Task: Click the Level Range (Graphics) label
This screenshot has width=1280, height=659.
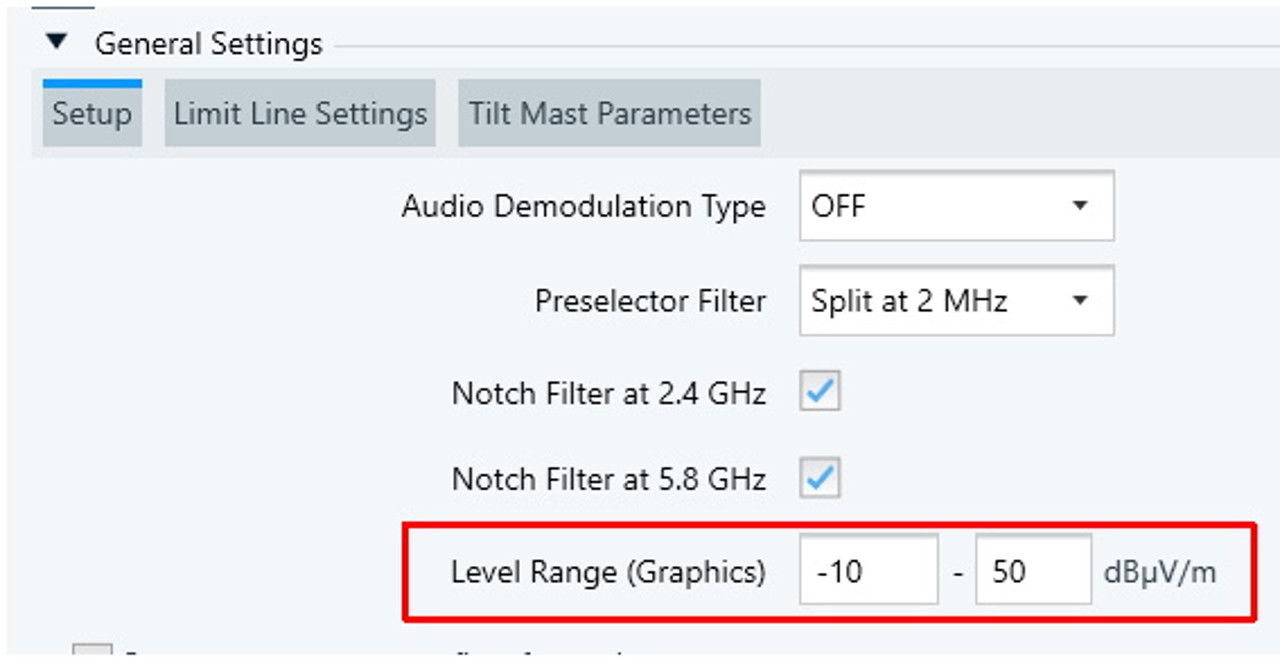Action: [x=608, y=572]
